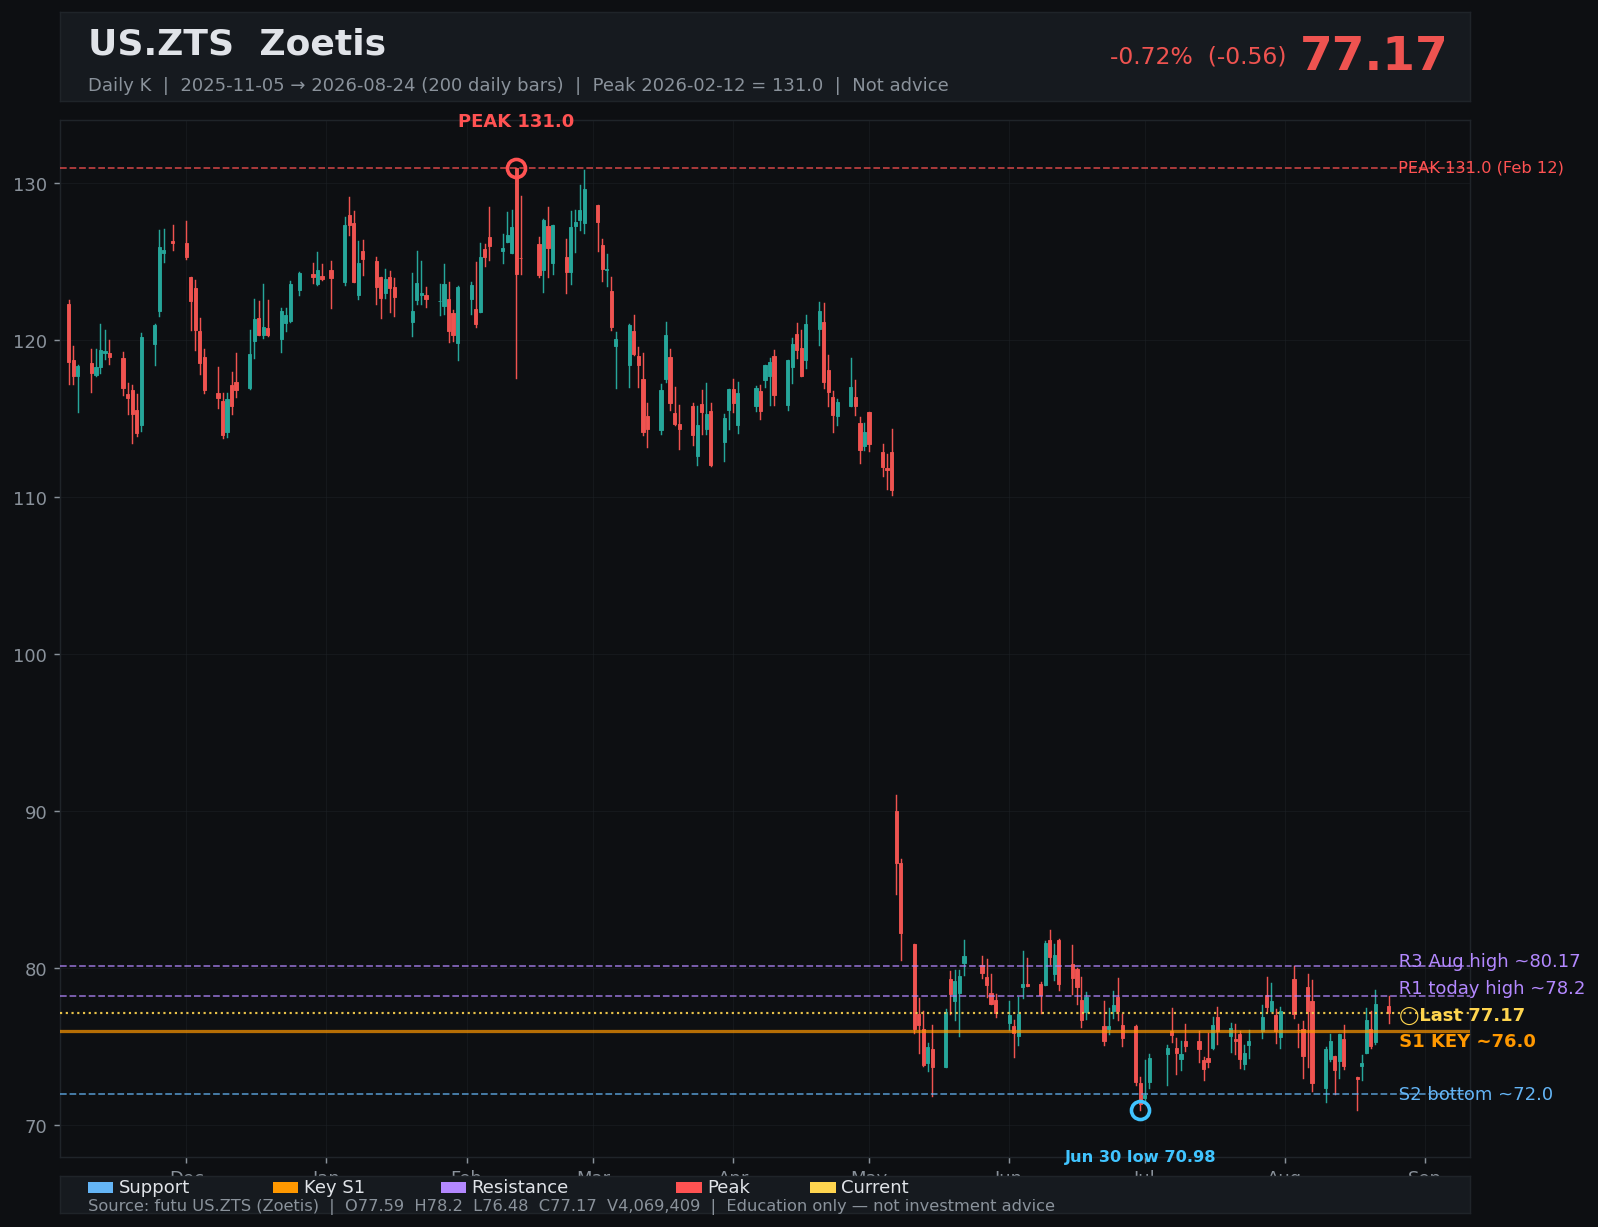Click the Jun 30 low circle marker

click(x=1140, y=1110)
